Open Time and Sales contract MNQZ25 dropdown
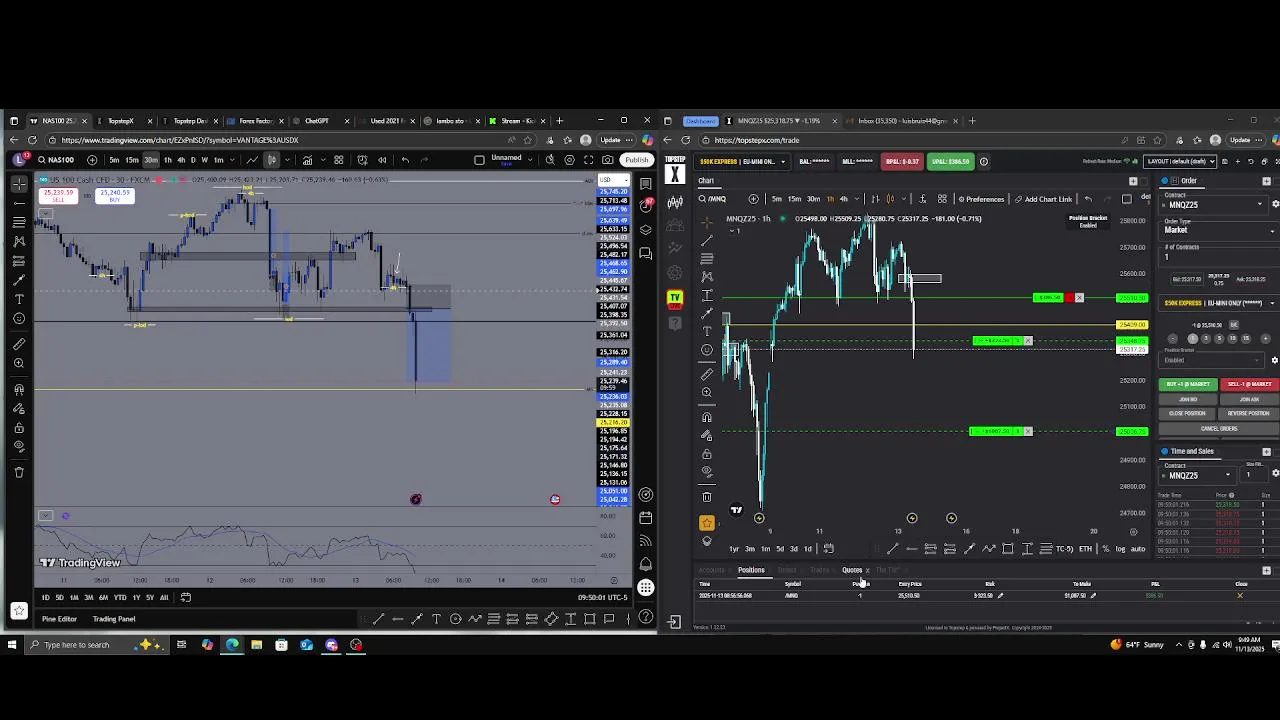This screenshot has height=720, width=1280. 1197,475
